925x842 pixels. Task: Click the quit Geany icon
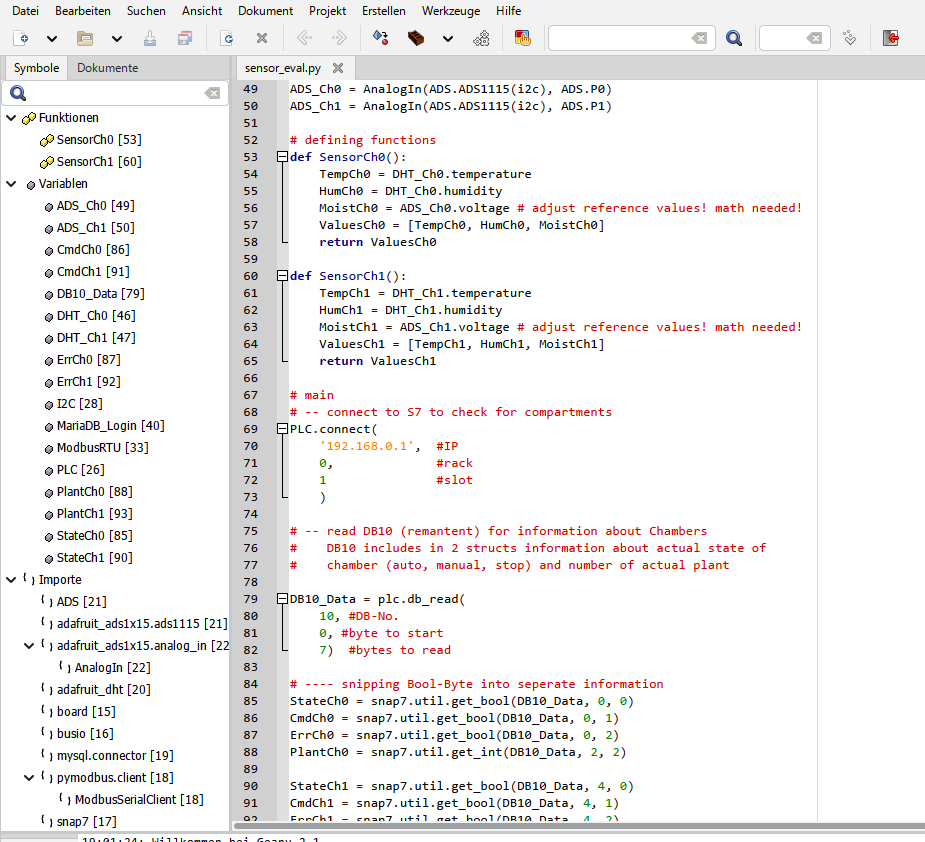point(891,39)
